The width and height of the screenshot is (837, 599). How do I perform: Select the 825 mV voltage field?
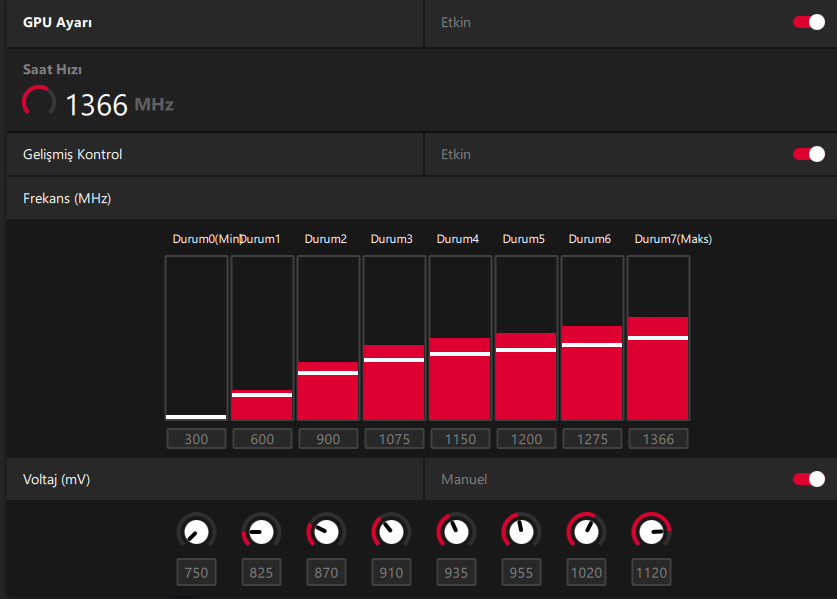click(261, 572)
